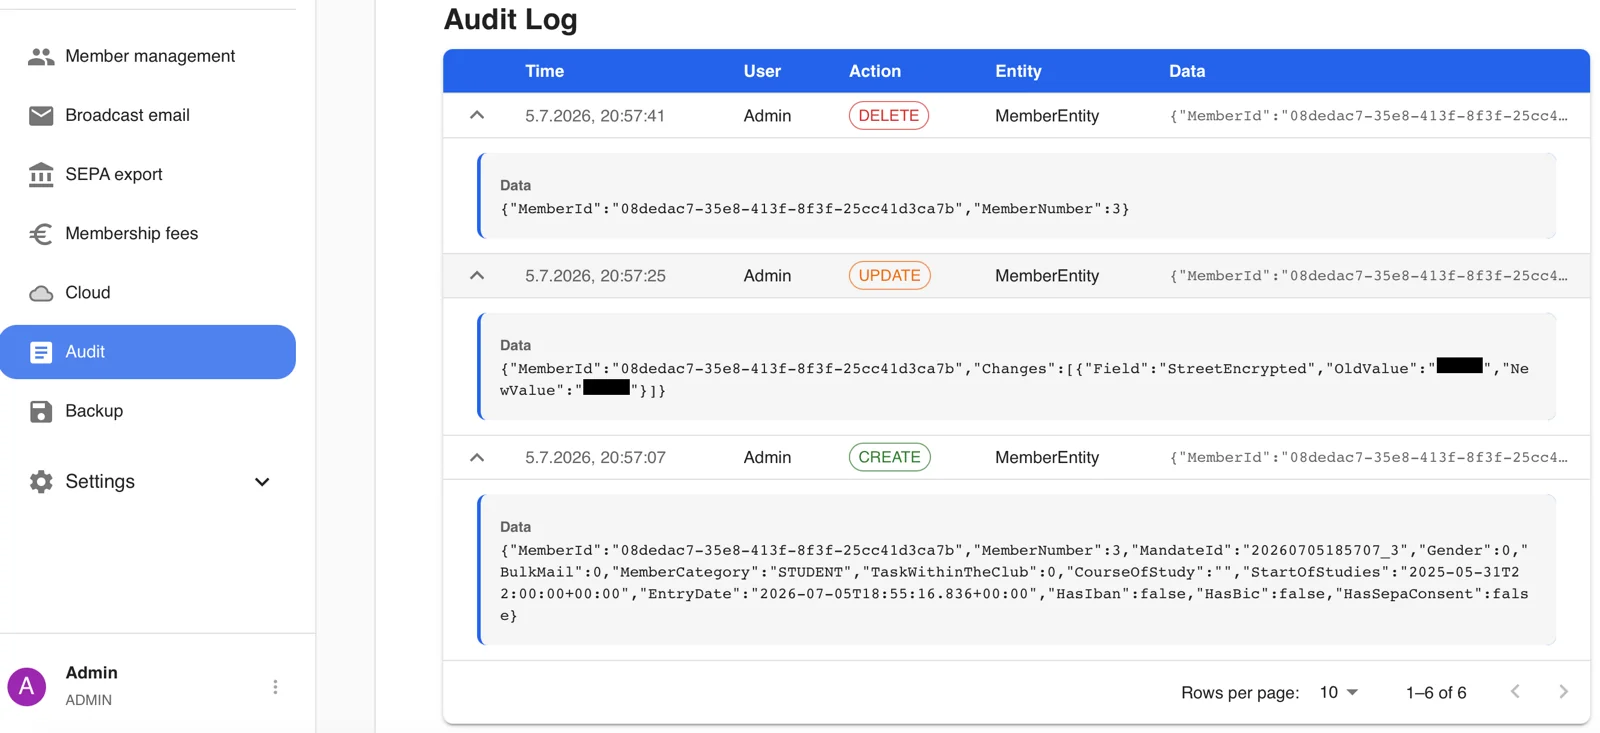Click the Time column header
Image resolution: width=1600 pixels, height=733 pixels.
point(545,71)
